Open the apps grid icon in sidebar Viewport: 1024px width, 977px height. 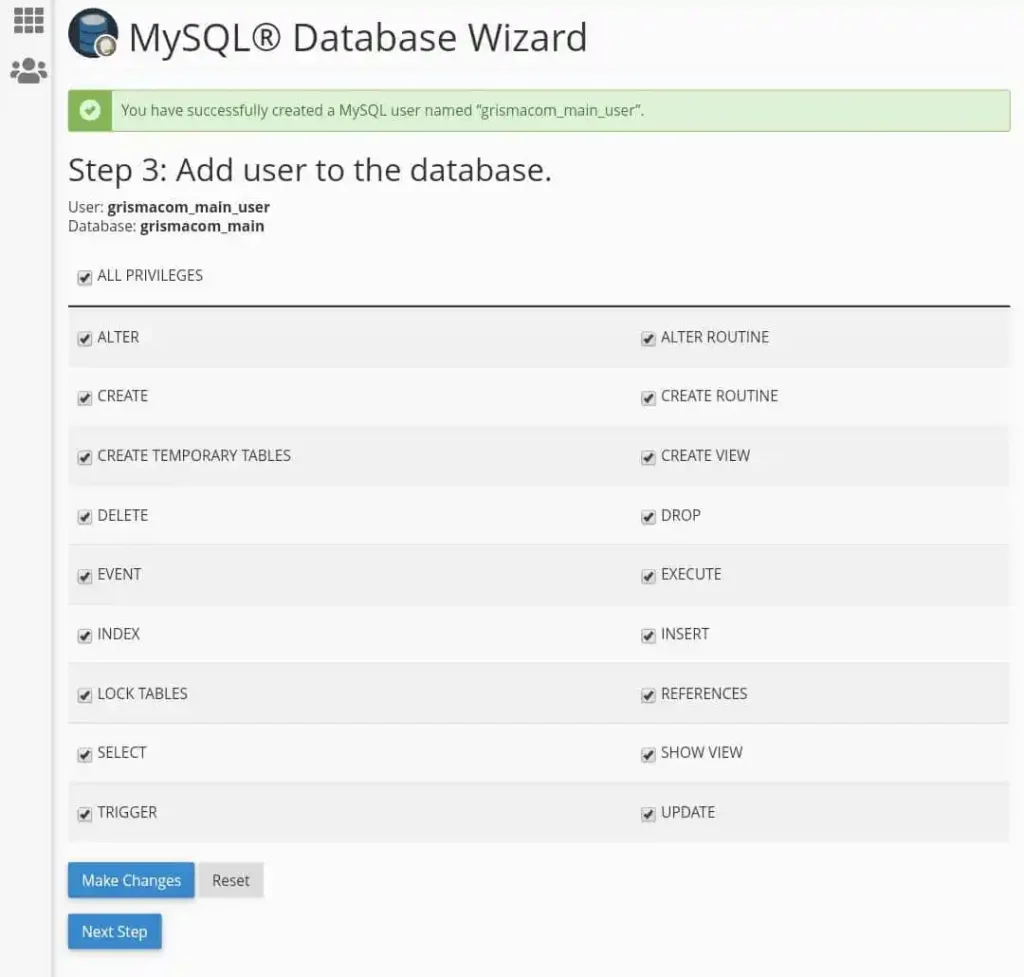click(29, 20)
